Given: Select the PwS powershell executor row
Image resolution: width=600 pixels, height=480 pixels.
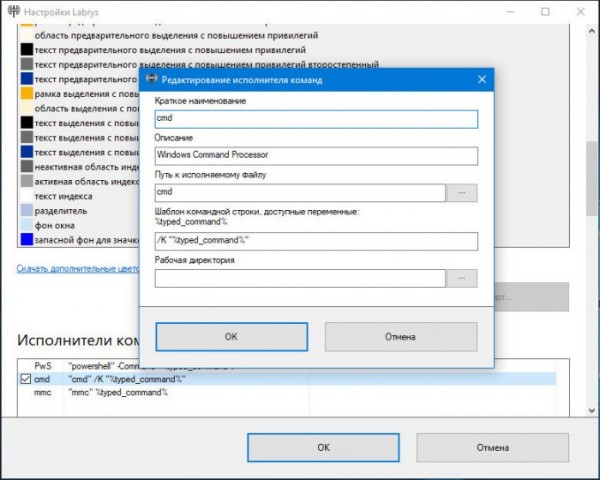Looking at the screenshot, I should coord(287,366).
